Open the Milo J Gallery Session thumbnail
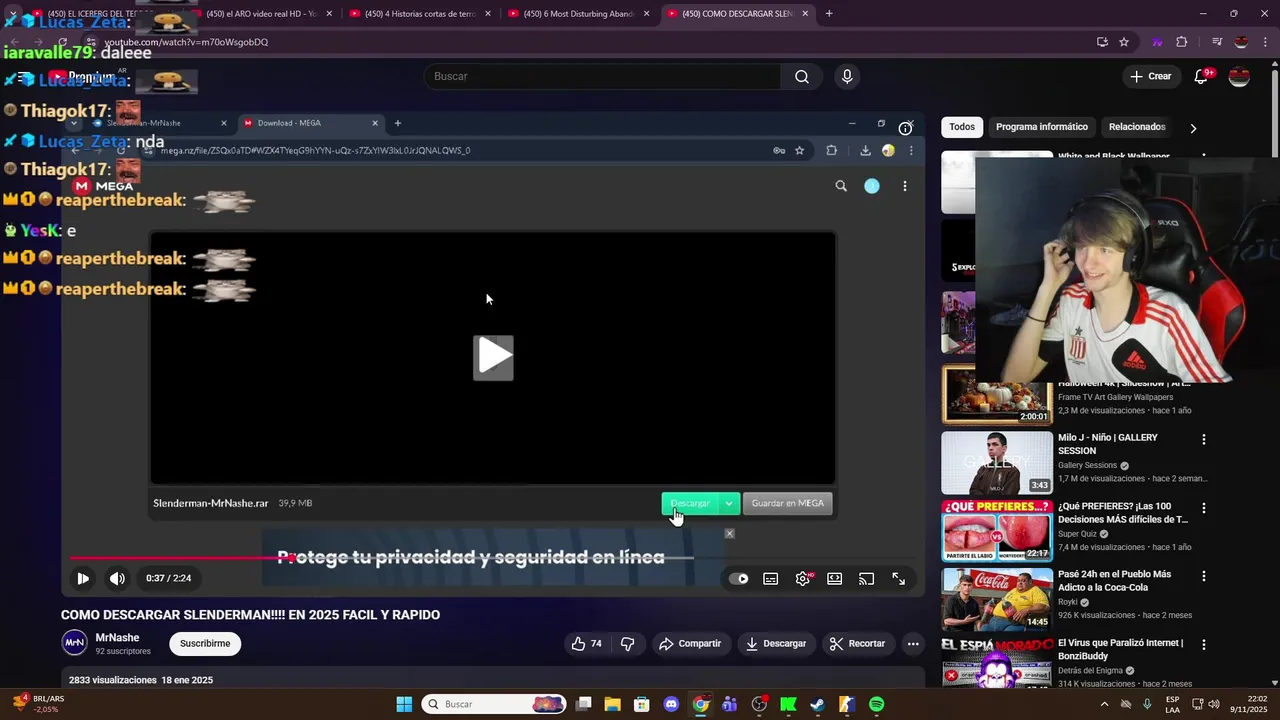 point(997,462)
